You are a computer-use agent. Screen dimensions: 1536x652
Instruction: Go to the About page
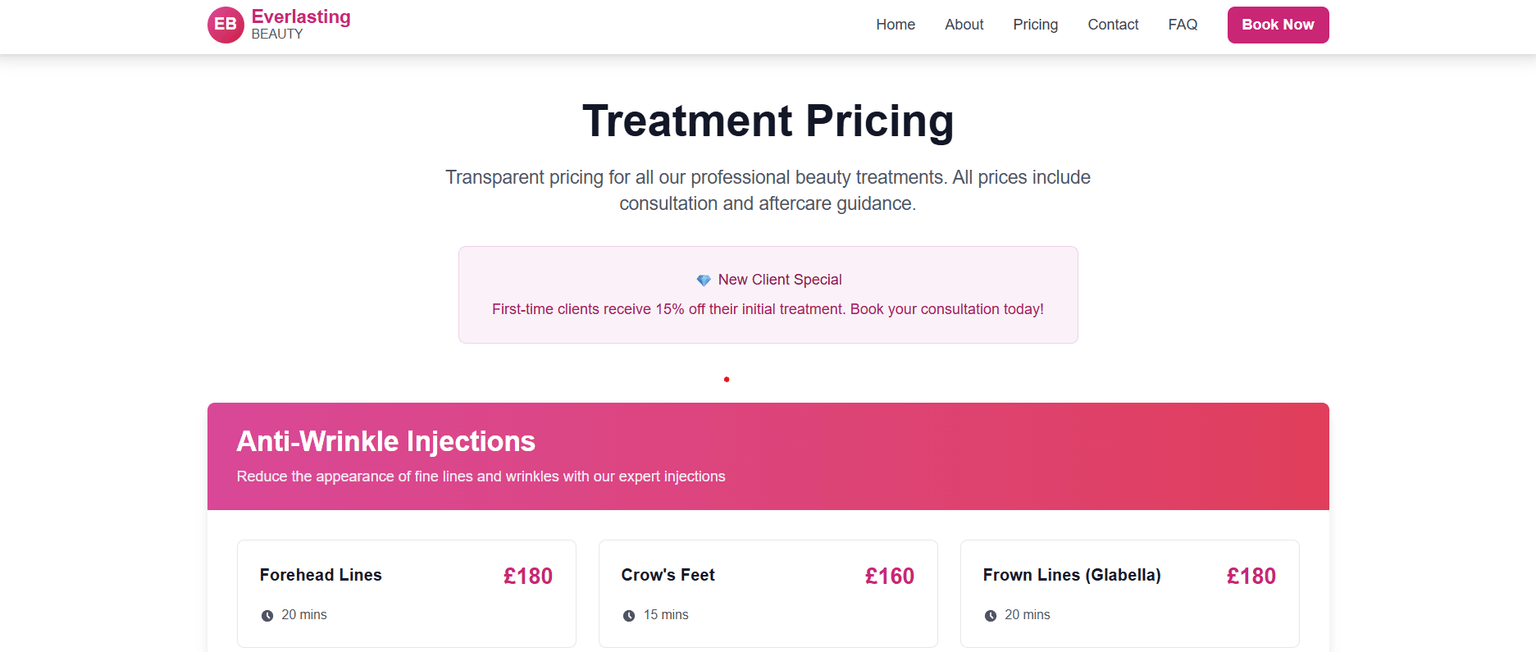964,25
